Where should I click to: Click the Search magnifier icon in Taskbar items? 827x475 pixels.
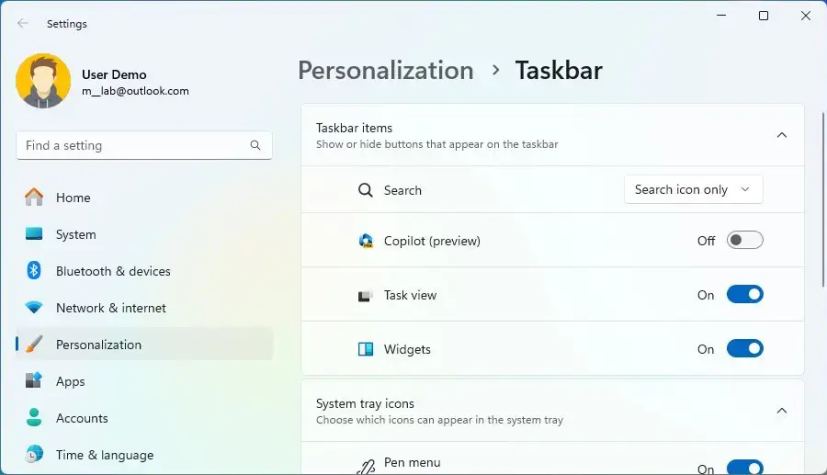click(365, 190)
